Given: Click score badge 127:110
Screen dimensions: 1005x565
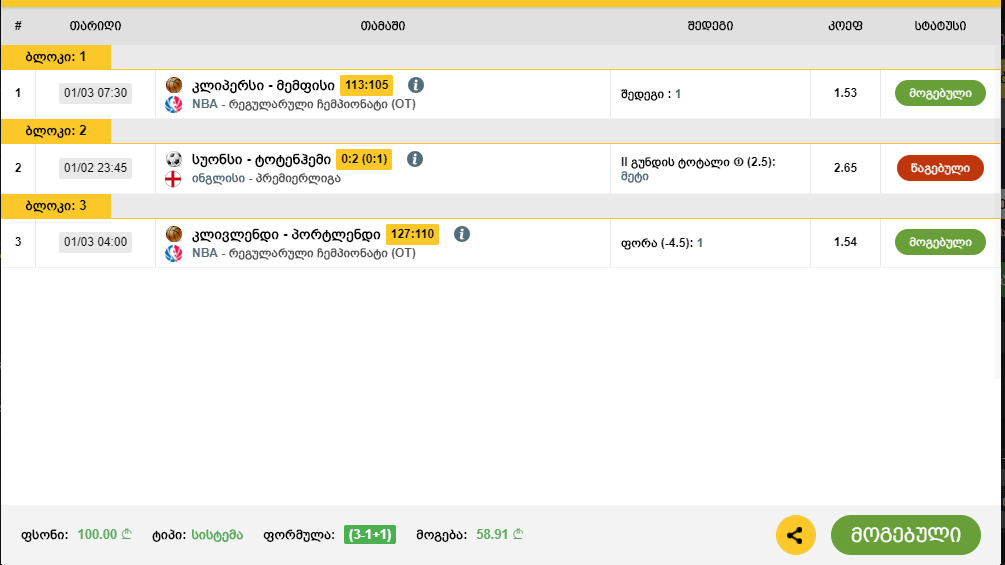Looking at the screenshot, I should [412, 234].
